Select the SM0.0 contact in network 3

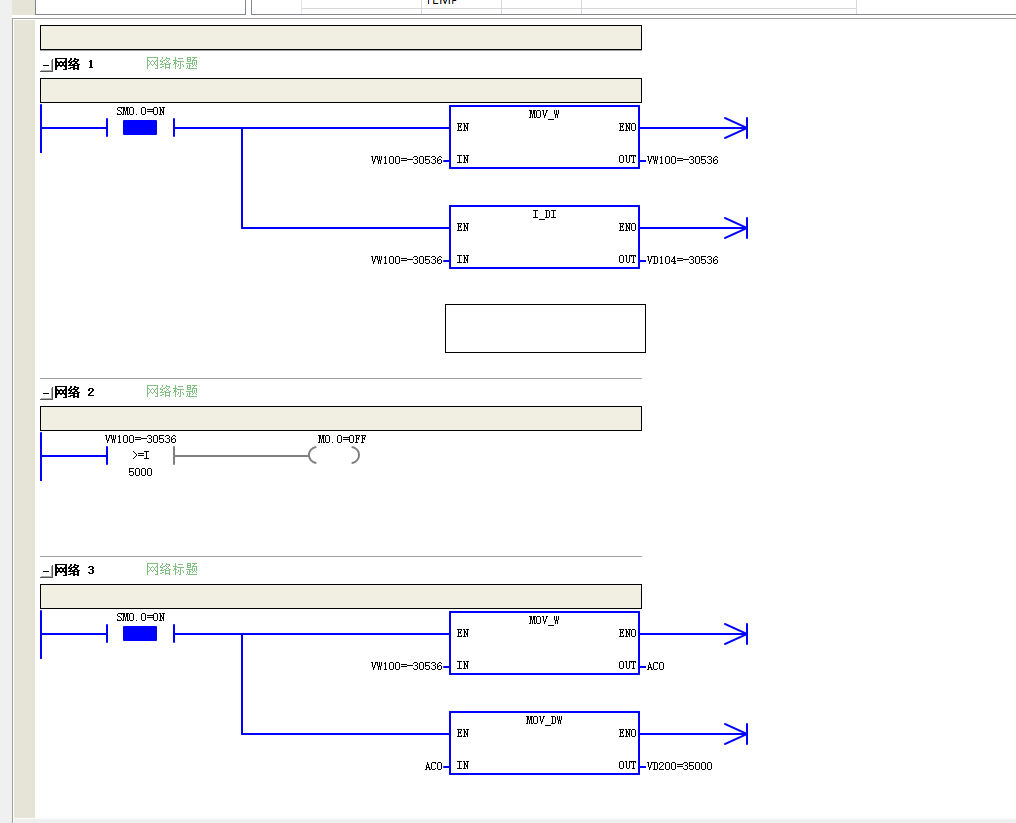tap(140, 634)
